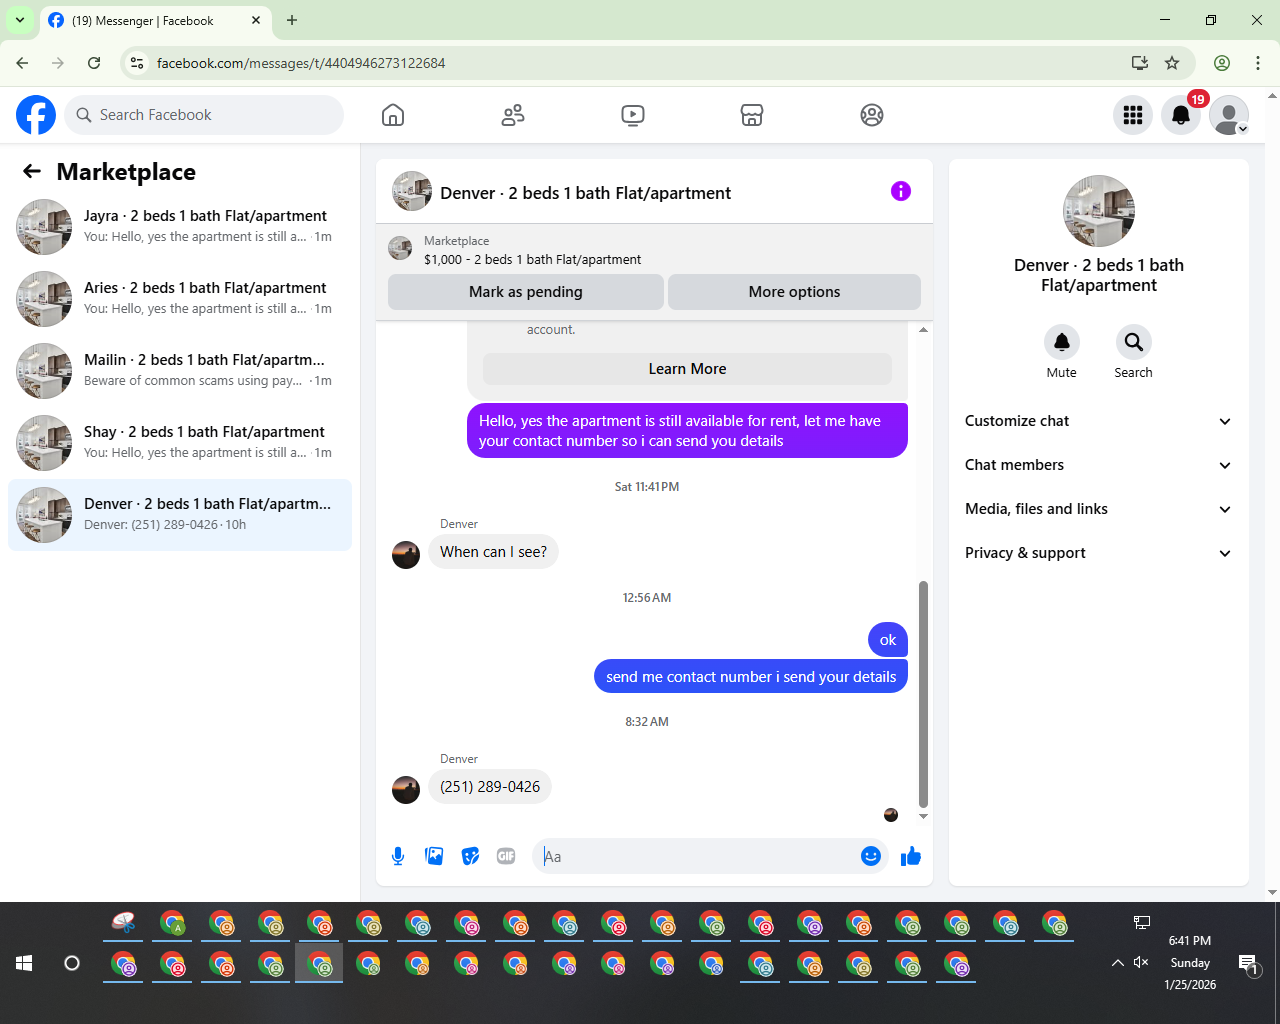Mute this conversation with the bell icon
Image resolution: width=1280 pixels, height=1024 pixels.
coord(1062,342)
